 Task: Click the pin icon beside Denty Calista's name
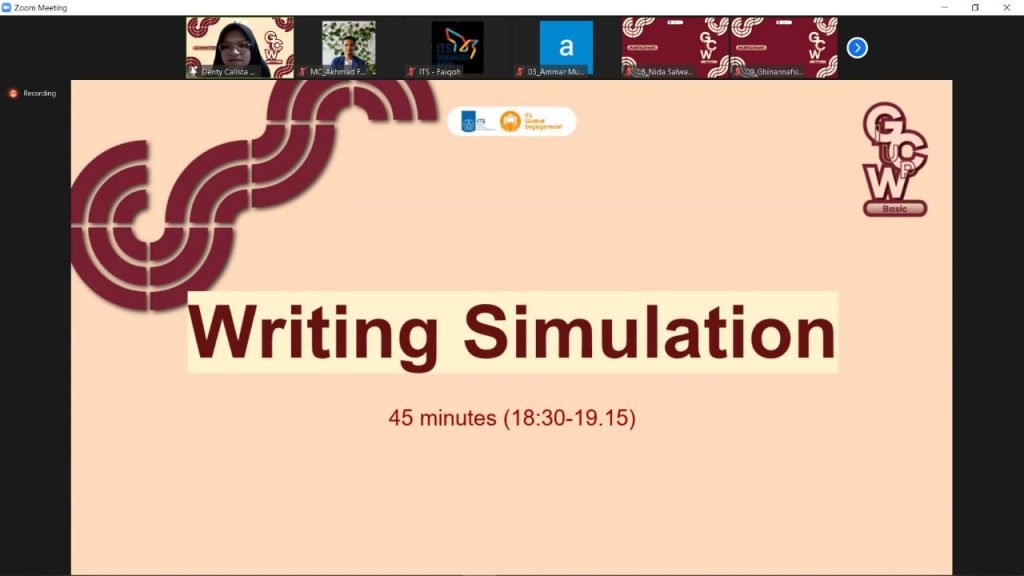pyautogui.click(x=194, y=72)
